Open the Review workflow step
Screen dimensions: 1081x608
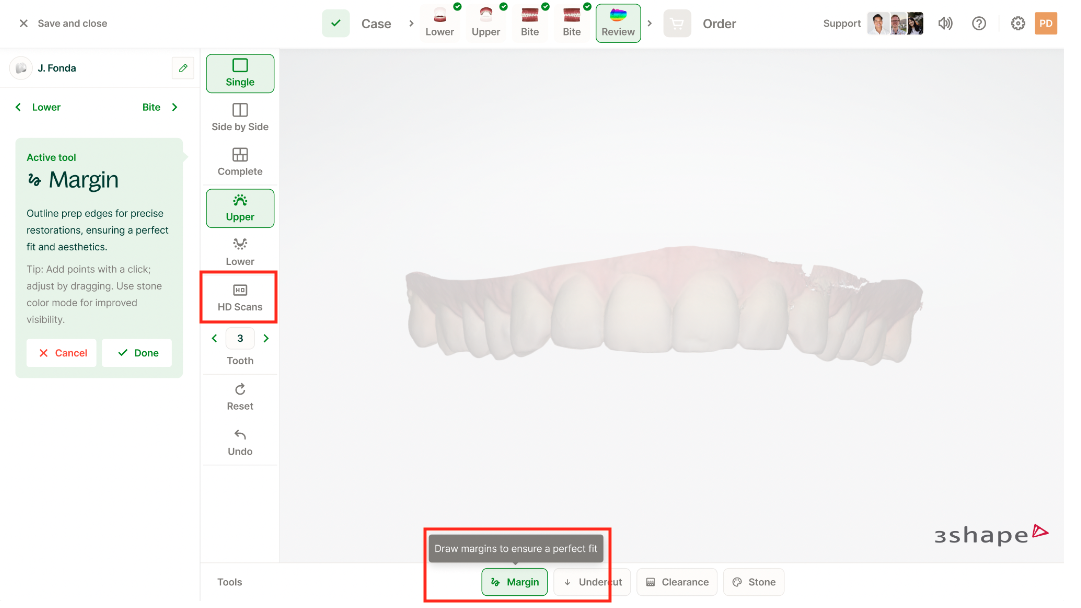pos(618,22)
